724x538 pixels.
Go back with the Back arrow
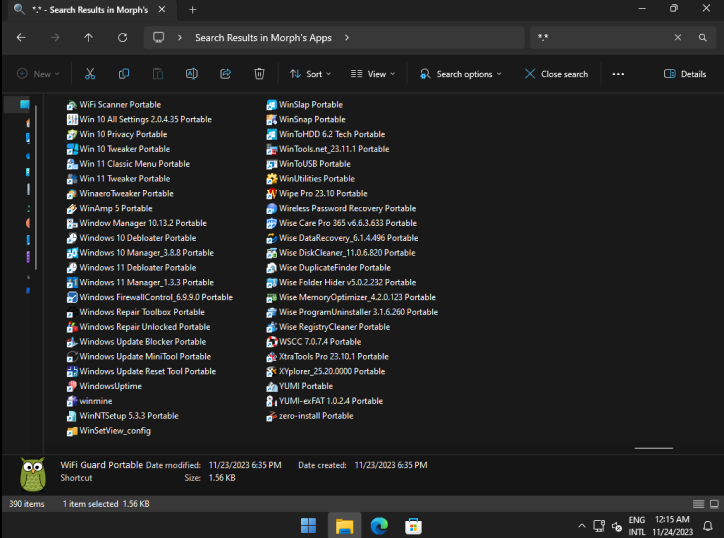[x=21, y=37]
